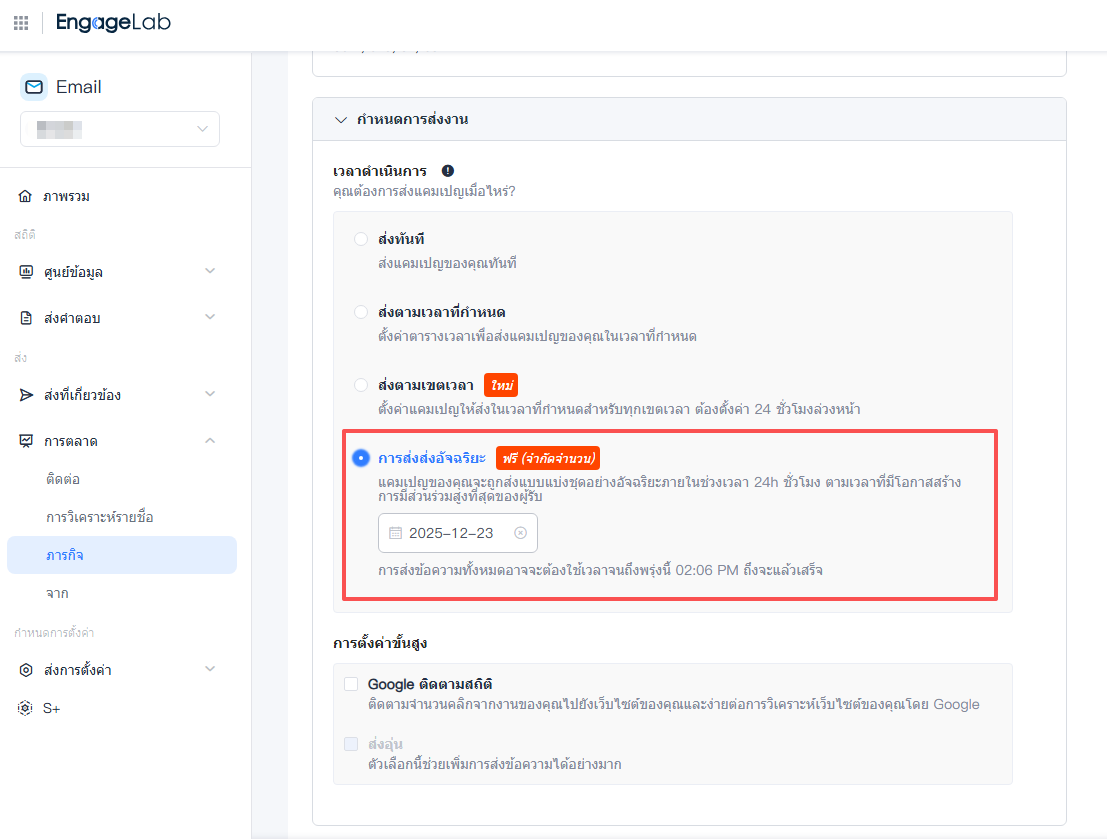The height and width of the screenshot is (839, 1107).
Task: Select ส่งตามเวลาที่กำหนด radio option
Action: (361, 312)
